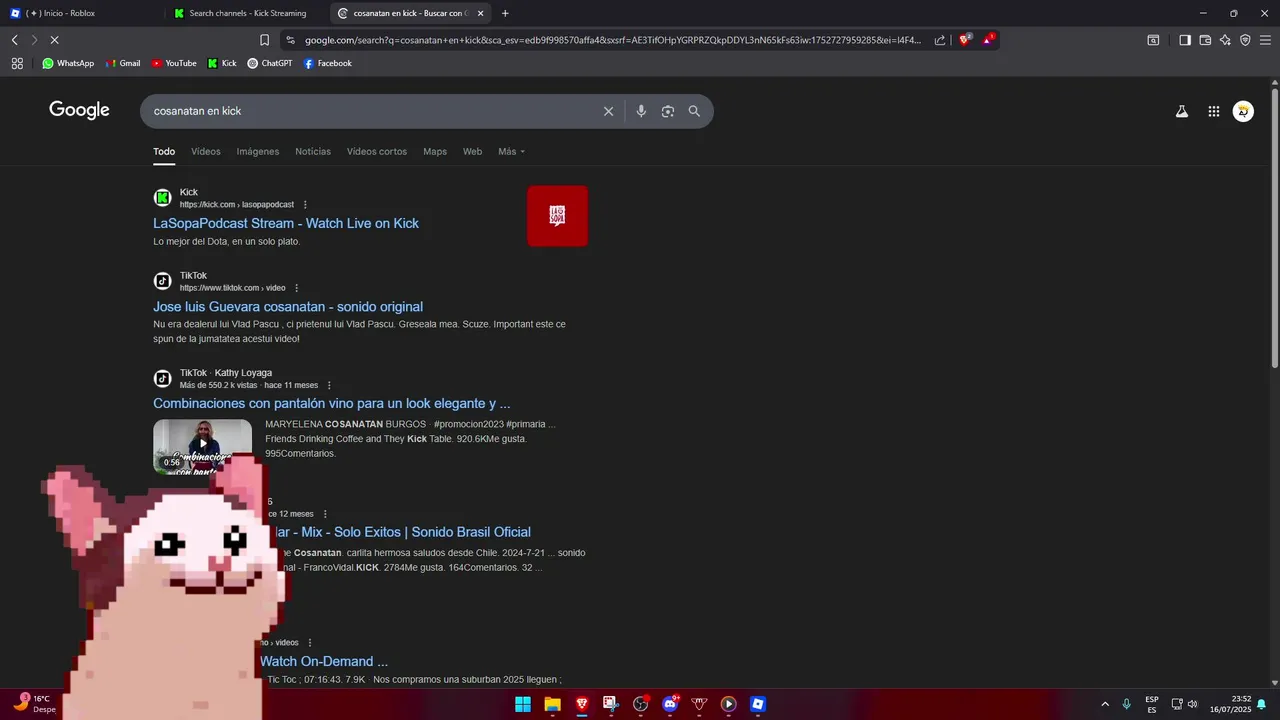Open options for the LaSopaPodcast Kick result
Image resolution: width=1280 pixels, height=720 pixels.
[305, 205]
